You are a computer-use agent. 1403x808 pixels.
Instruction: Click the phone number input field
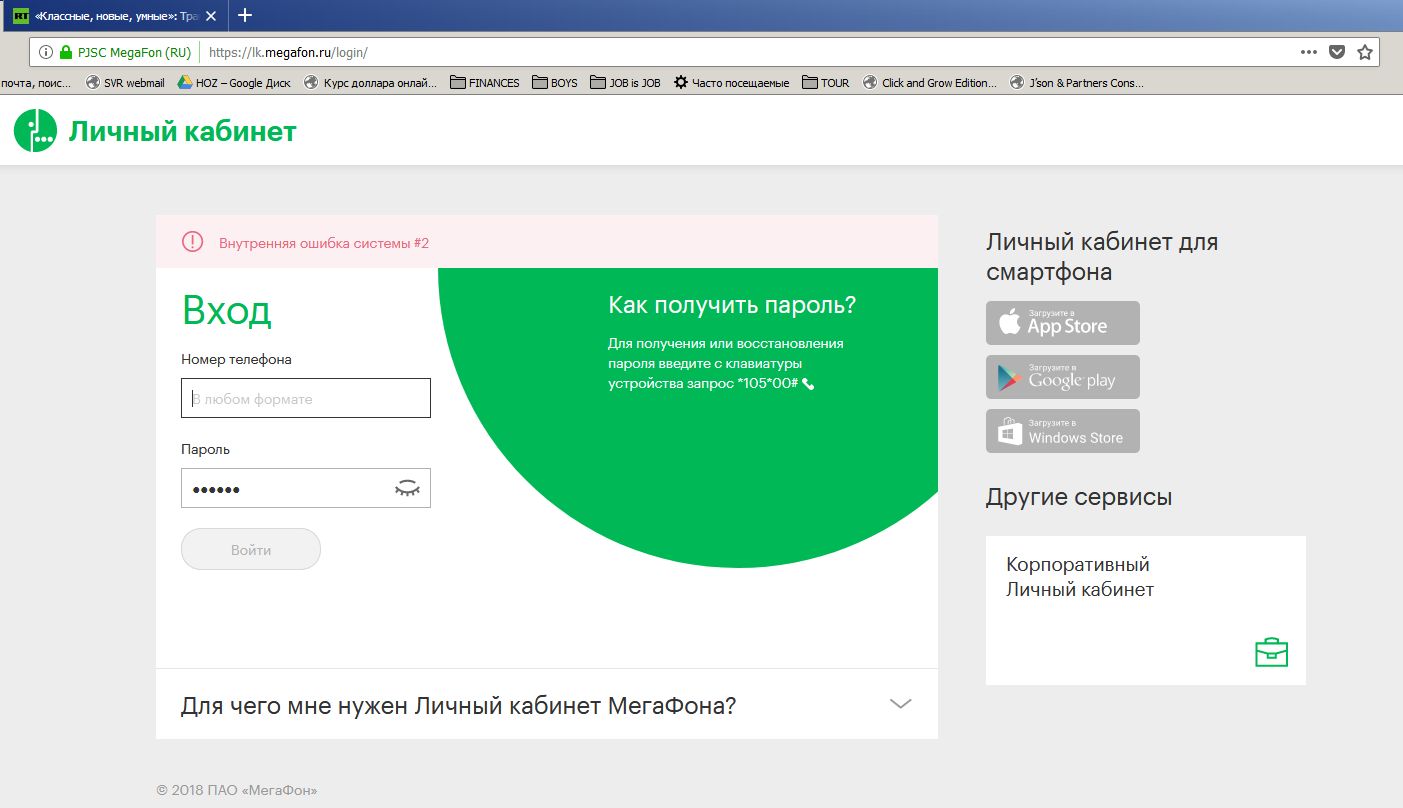306,398
